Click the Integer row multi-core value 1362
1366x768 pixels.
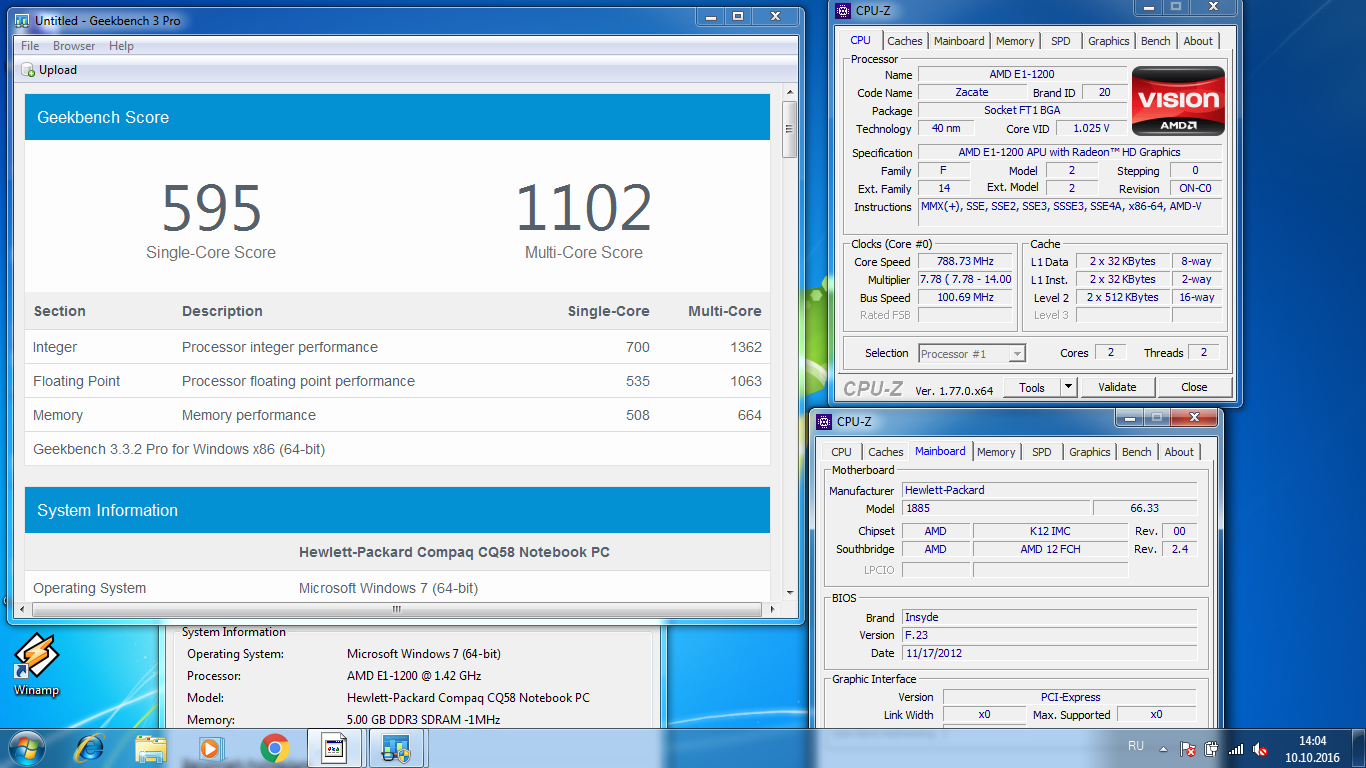746,347
